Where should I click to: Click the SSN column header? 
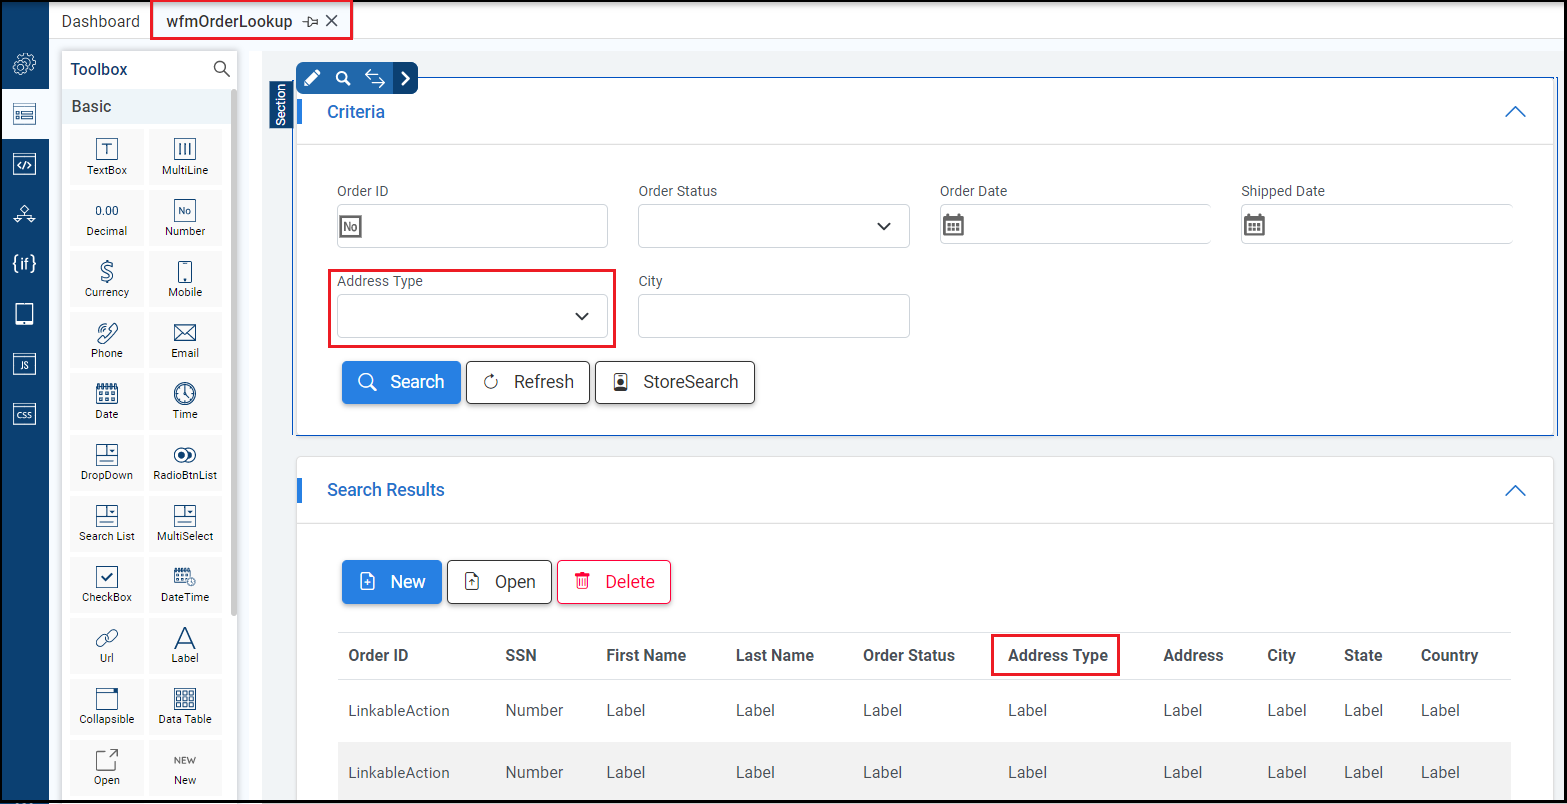pos(521,656)
